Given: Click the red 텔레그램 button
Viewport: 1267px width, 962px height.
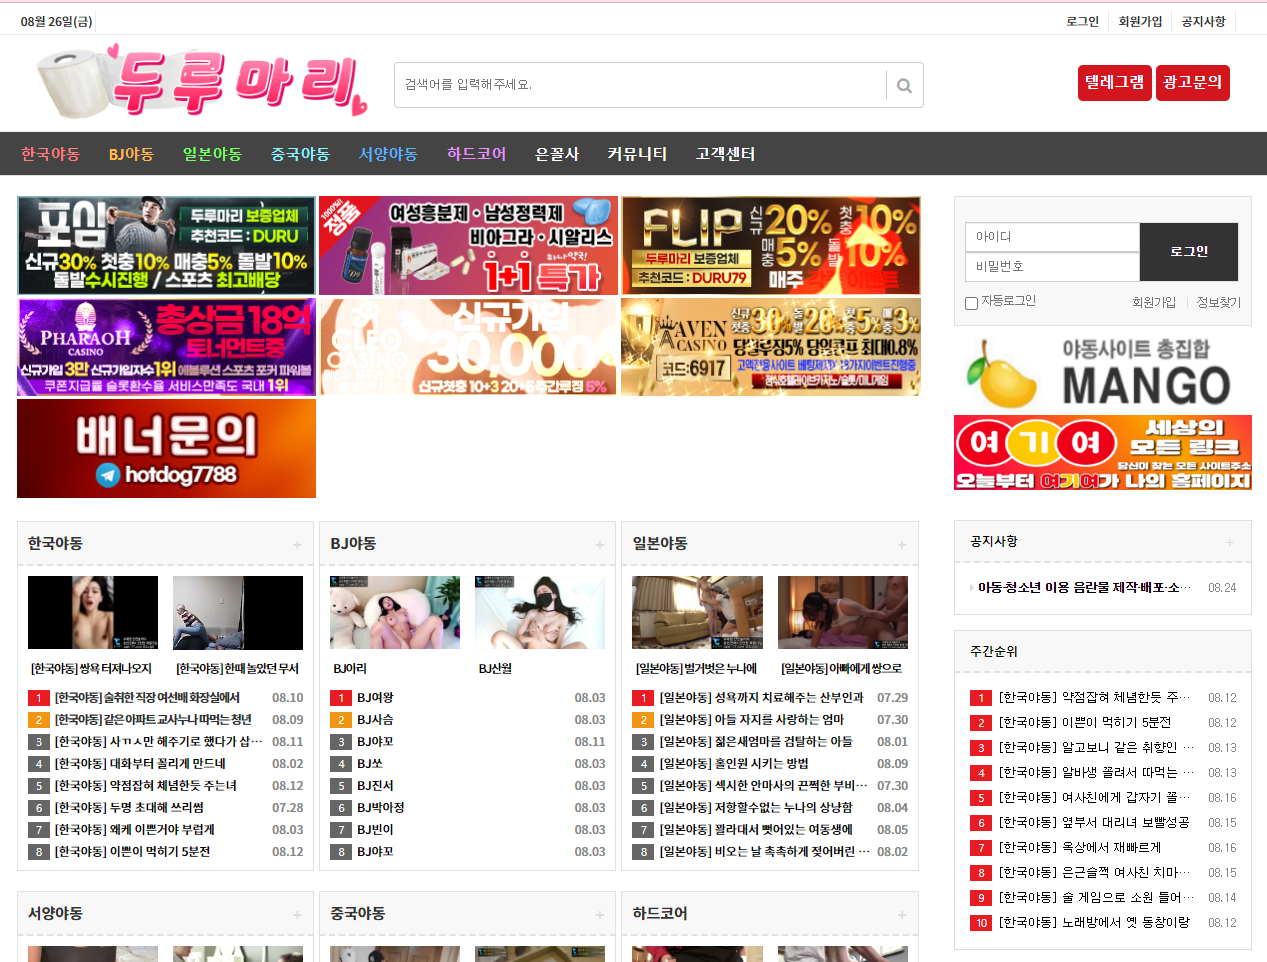Looking at the screenshot, I should 1114,83.
